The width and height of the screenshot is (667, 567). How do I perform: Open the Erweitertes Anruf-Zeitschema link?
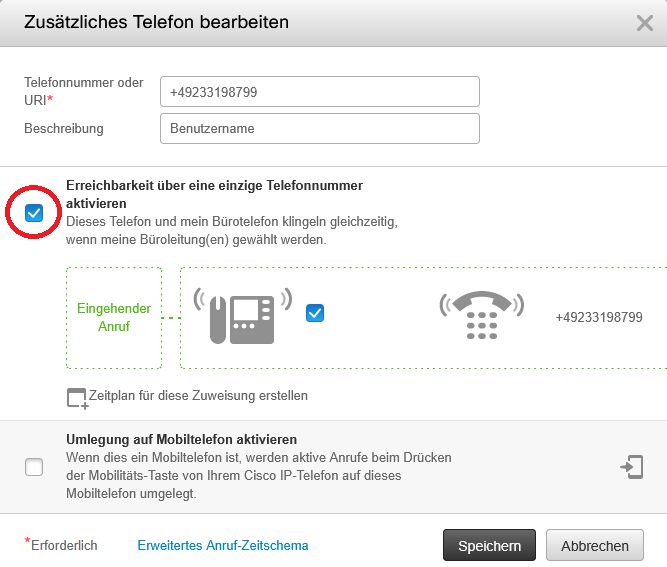pos(222,546)
